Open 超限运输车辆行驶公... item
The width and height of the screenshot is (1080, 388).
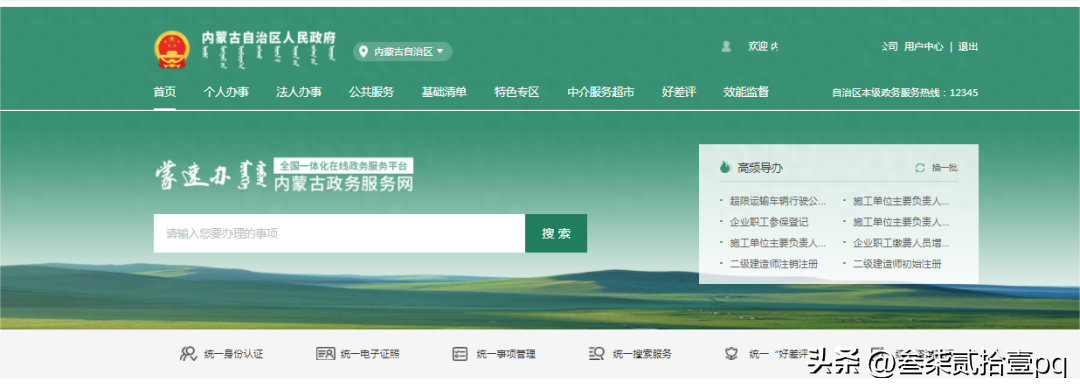click(x=778, y=201)
